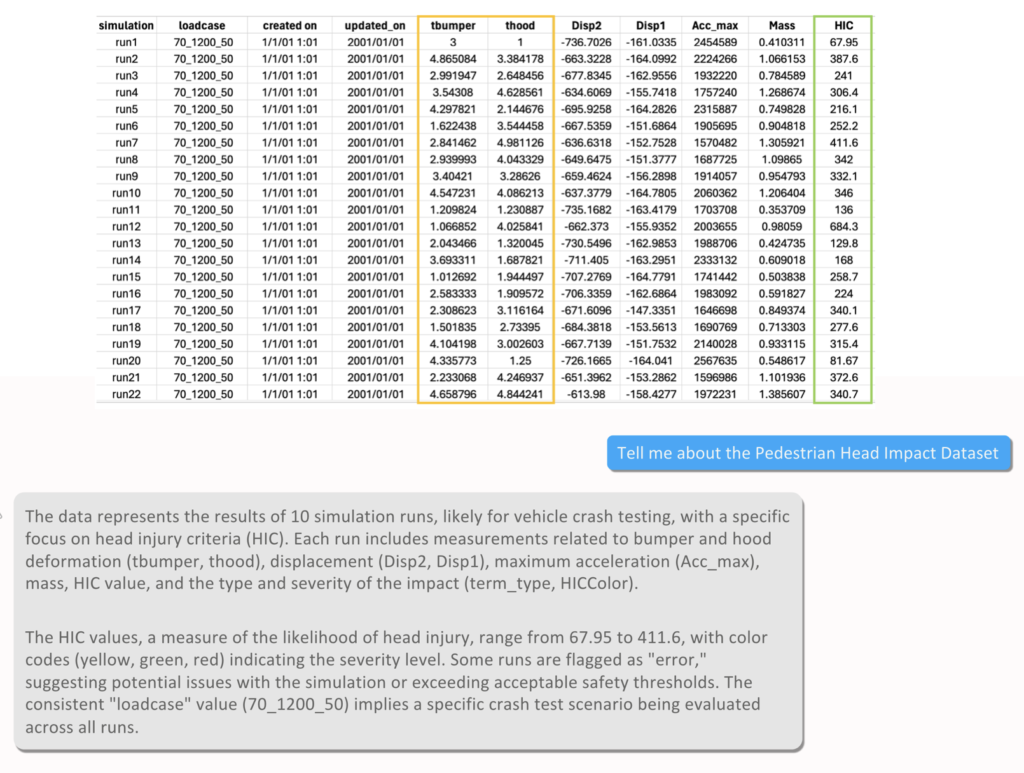1024x773 pixels.
Task: Click tbumper value 4.658796
Action: click(x=453, y=394)
